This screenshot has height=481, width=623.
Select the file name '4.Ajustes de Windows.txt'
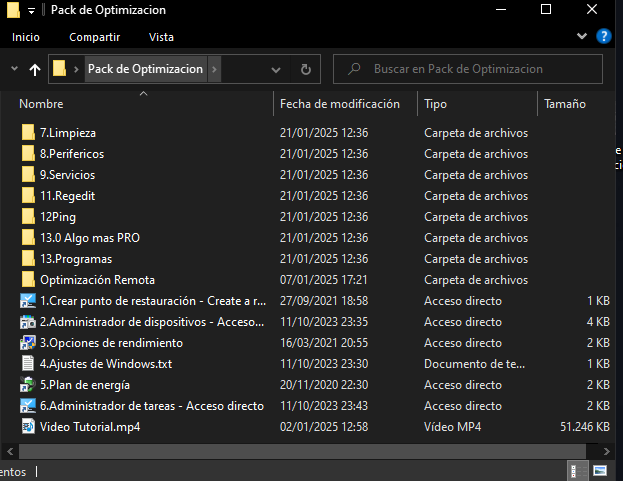coord(106,364)
